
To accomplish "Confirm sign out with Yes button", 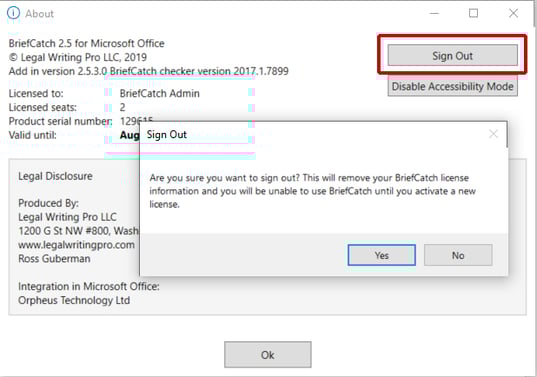I will pos(382,255).
